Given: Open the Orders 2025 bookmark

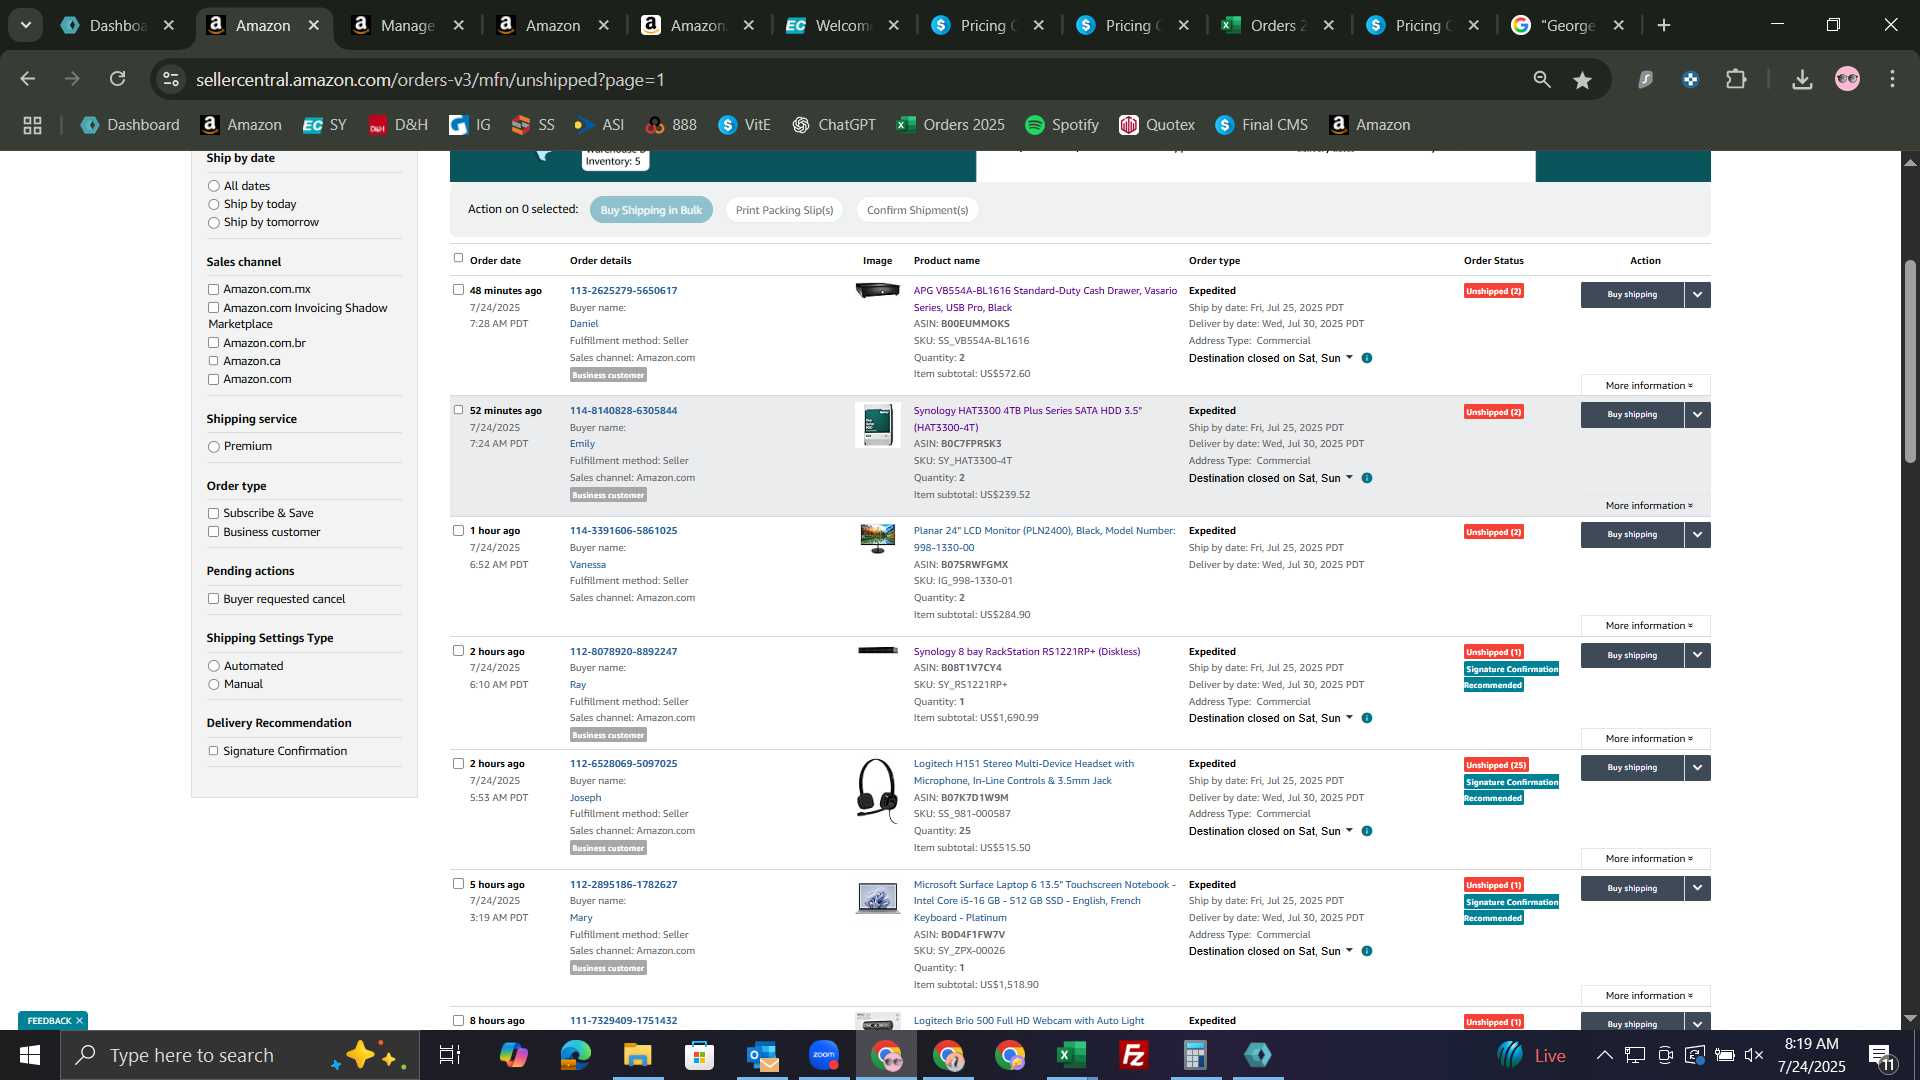Looking at the screenshot, I should click(950, 125).
